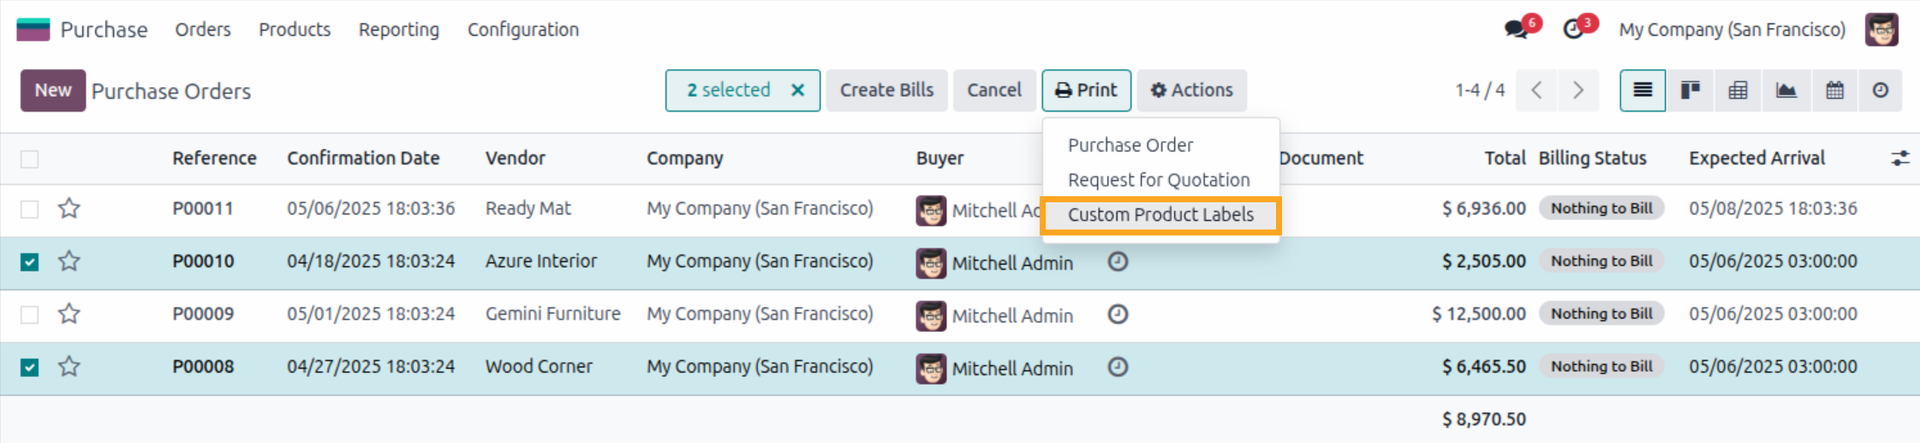Click vendor Wood Corner
The image size is (1920, 443).
(x=539, y=366)
